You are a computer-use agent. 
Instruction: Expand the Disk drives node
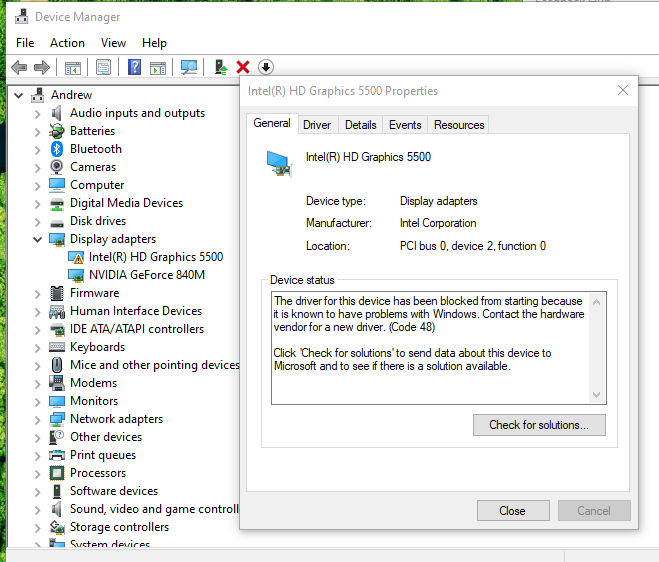(37, 222)
